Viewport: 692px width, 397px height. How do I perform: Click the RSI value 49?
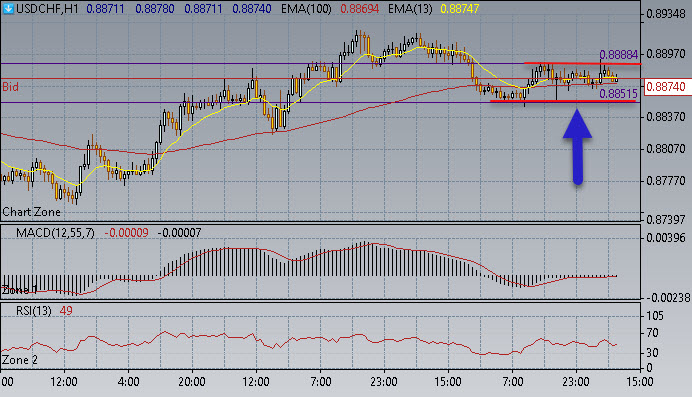(x=66, y=311)
